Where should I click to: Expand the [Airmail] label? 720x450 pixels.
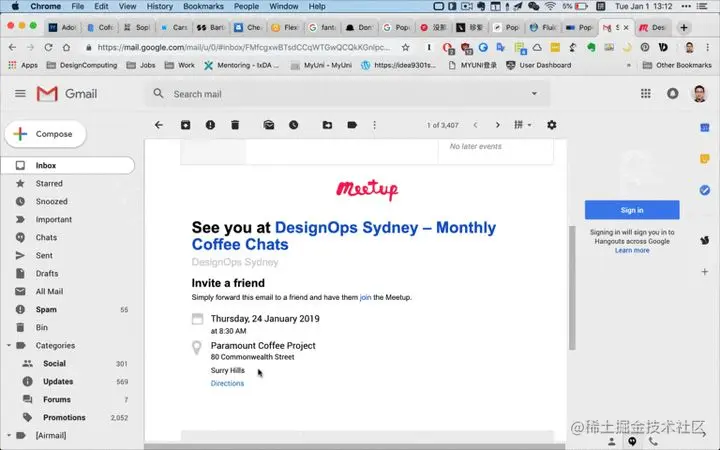pos(9,435)
